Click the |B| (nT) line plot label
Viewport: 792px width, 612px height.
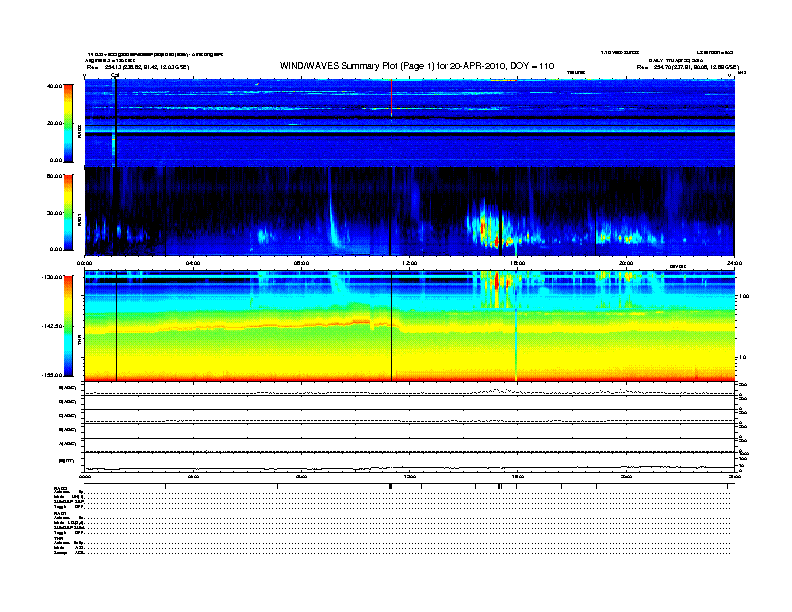point(67,461)
